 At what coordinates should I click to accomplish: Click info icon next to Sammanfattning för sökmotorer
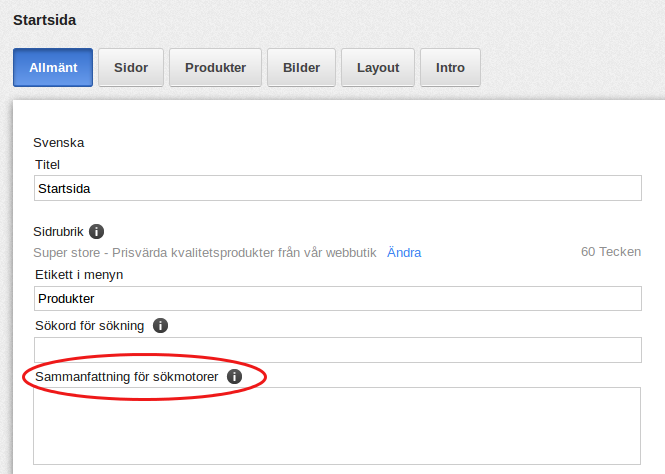[235, 376]
